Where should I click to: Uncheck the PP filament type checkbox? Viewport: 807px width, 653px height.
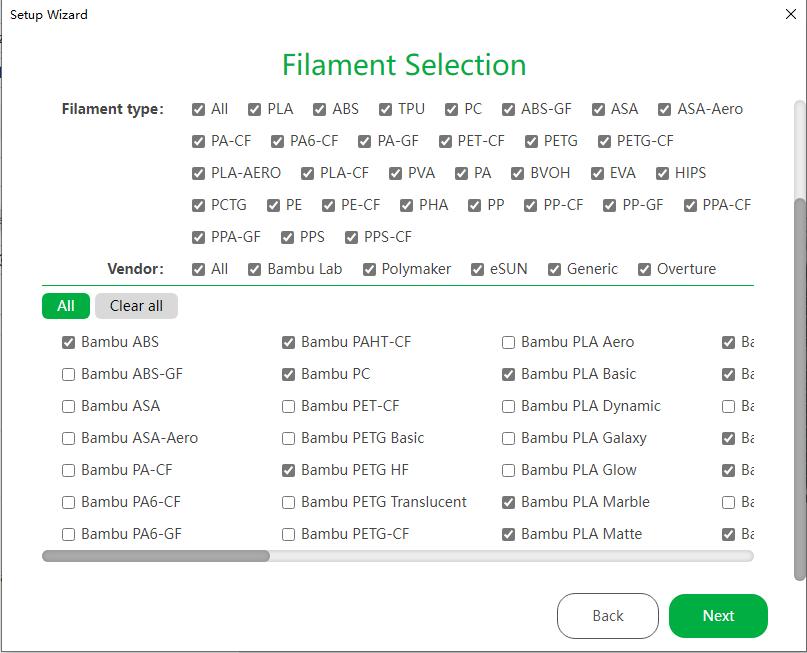[474, 206]
